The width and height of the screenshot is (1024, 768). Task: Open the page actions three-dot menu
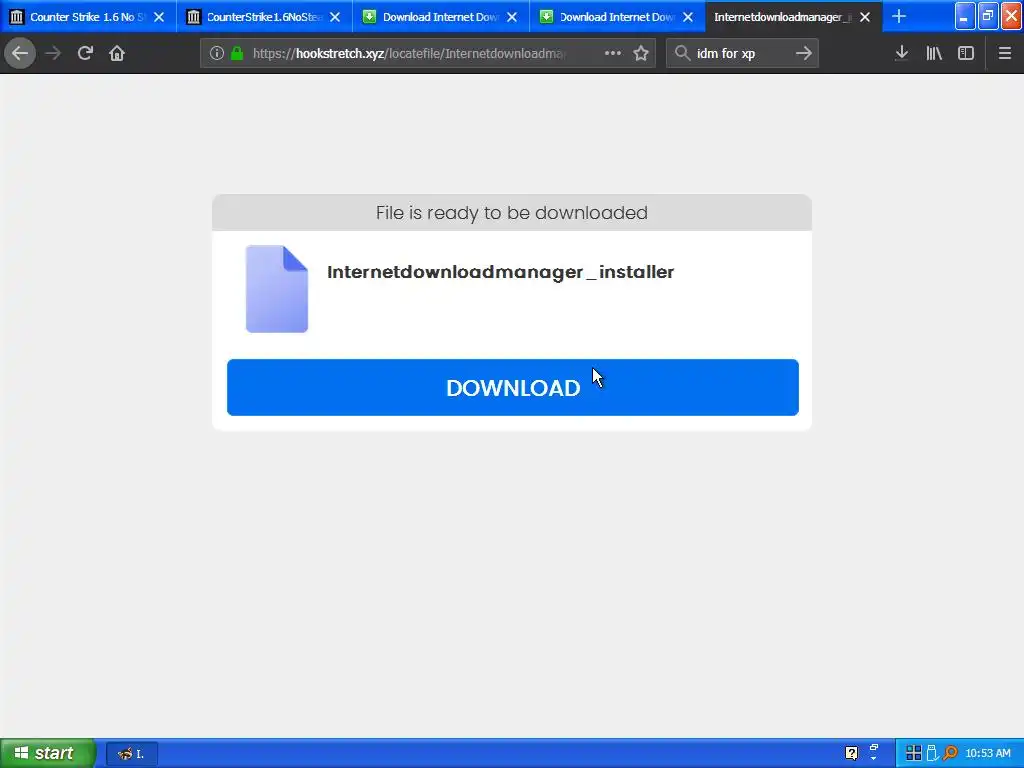[x=613, y=53]
